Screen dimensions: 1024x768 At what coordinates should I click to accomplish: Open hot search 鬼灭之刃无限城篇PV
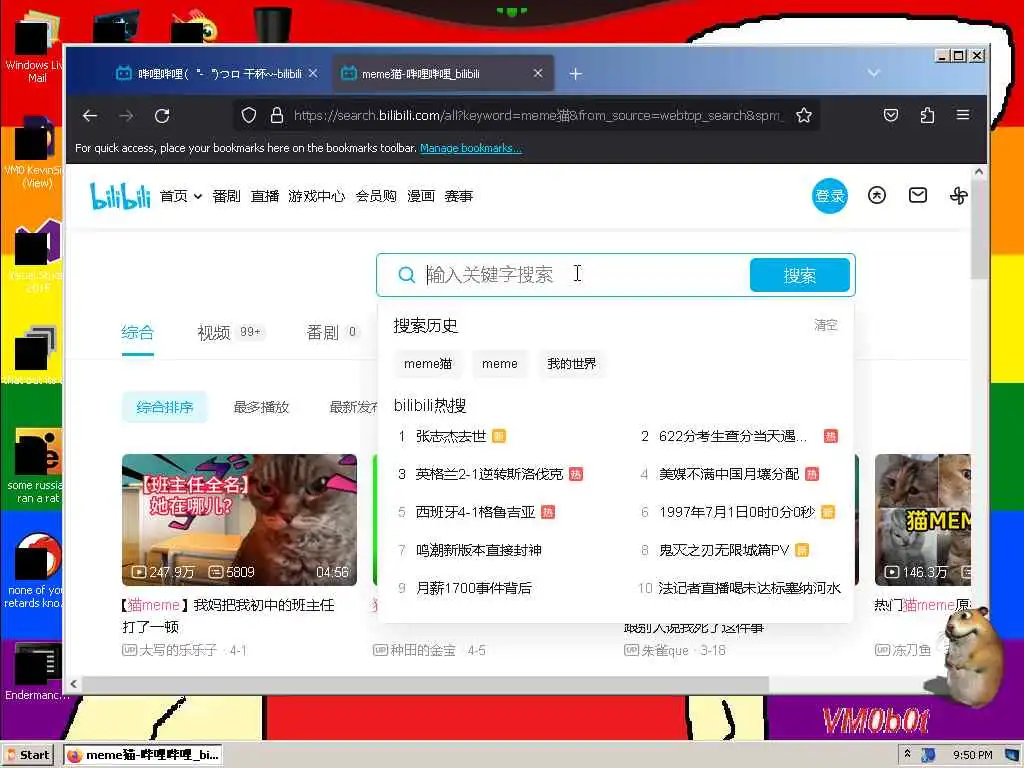[724, 550]
